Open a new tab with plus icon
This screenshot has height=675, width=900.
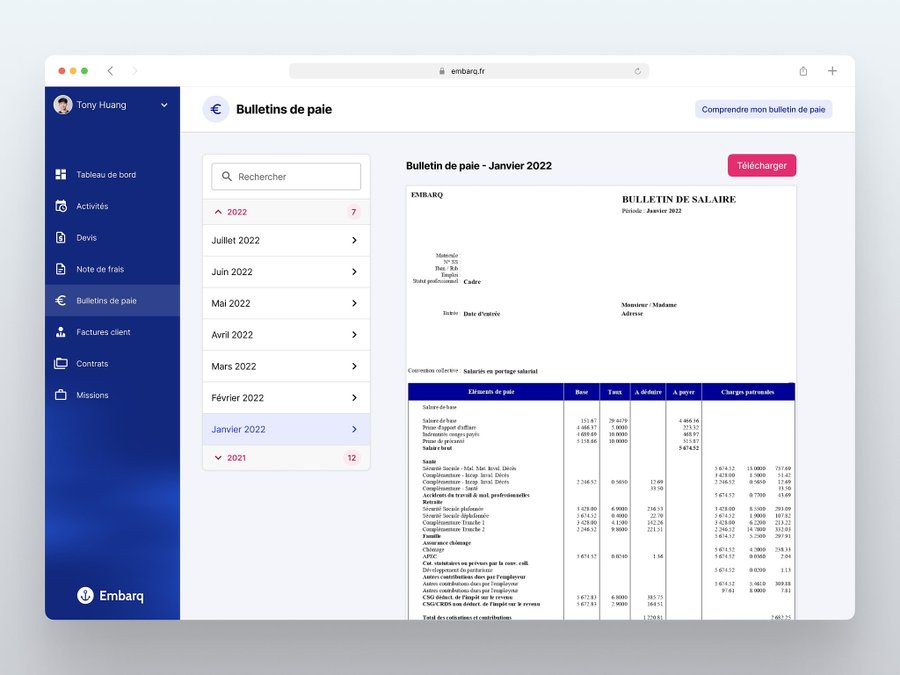pos(832,71)
